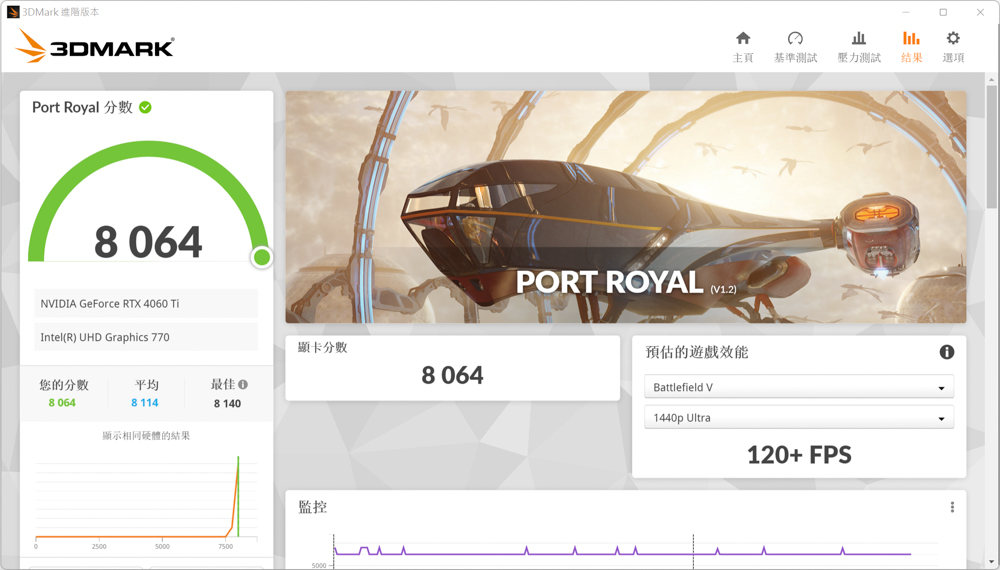Screen dimensions: 1000x570
Task: Click the benchmark gauge icon
Action: 795,38
